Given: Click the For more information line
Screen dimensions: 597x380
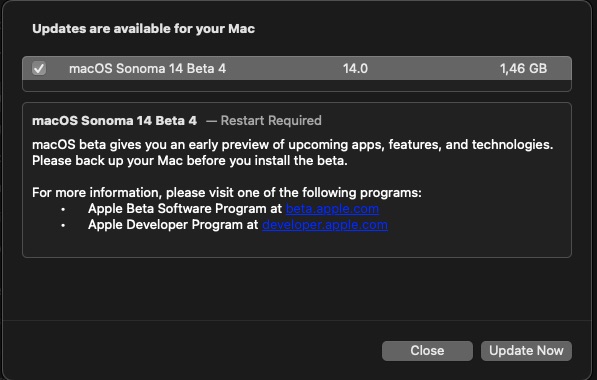Looking at the screenshot, I should click(x=227, y=193).
